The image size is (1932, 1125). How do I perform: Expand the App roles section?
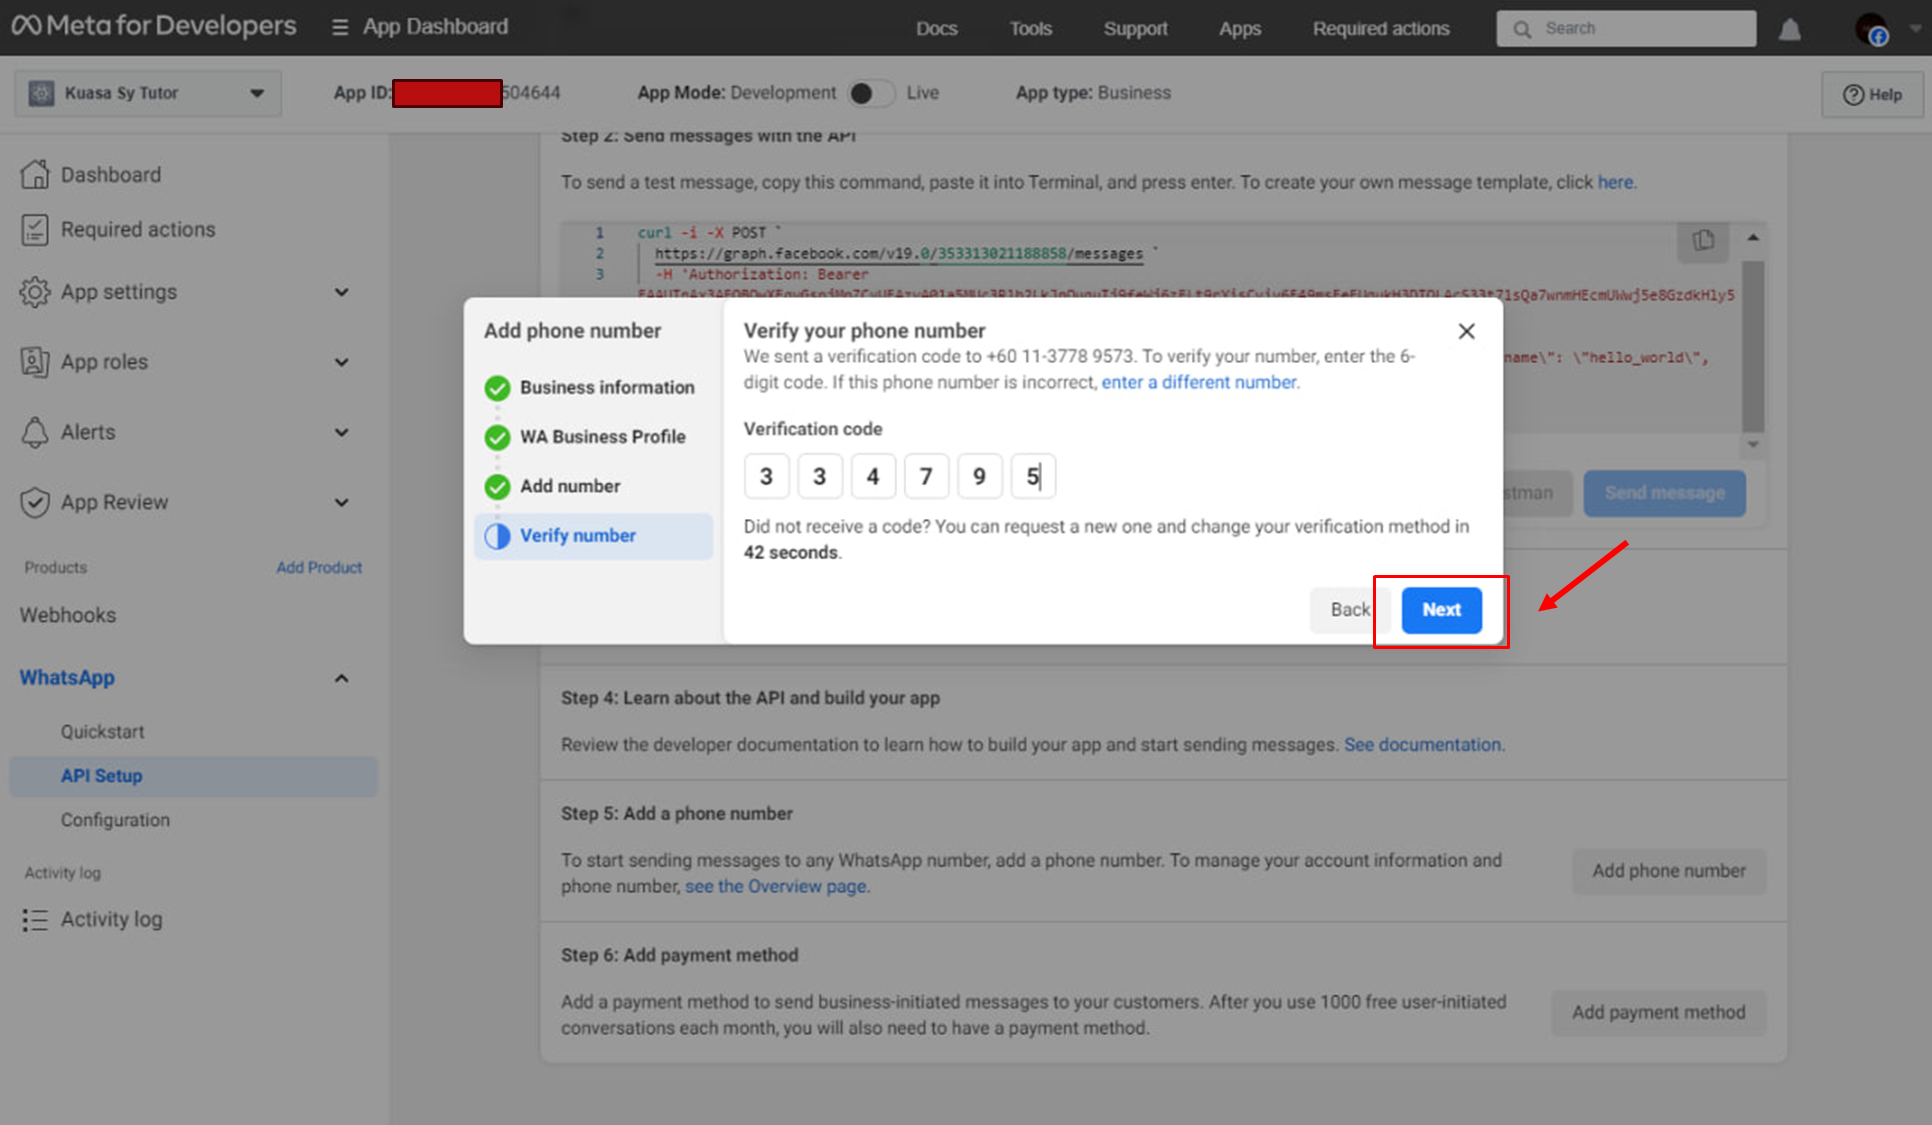(x=341, y=362)
